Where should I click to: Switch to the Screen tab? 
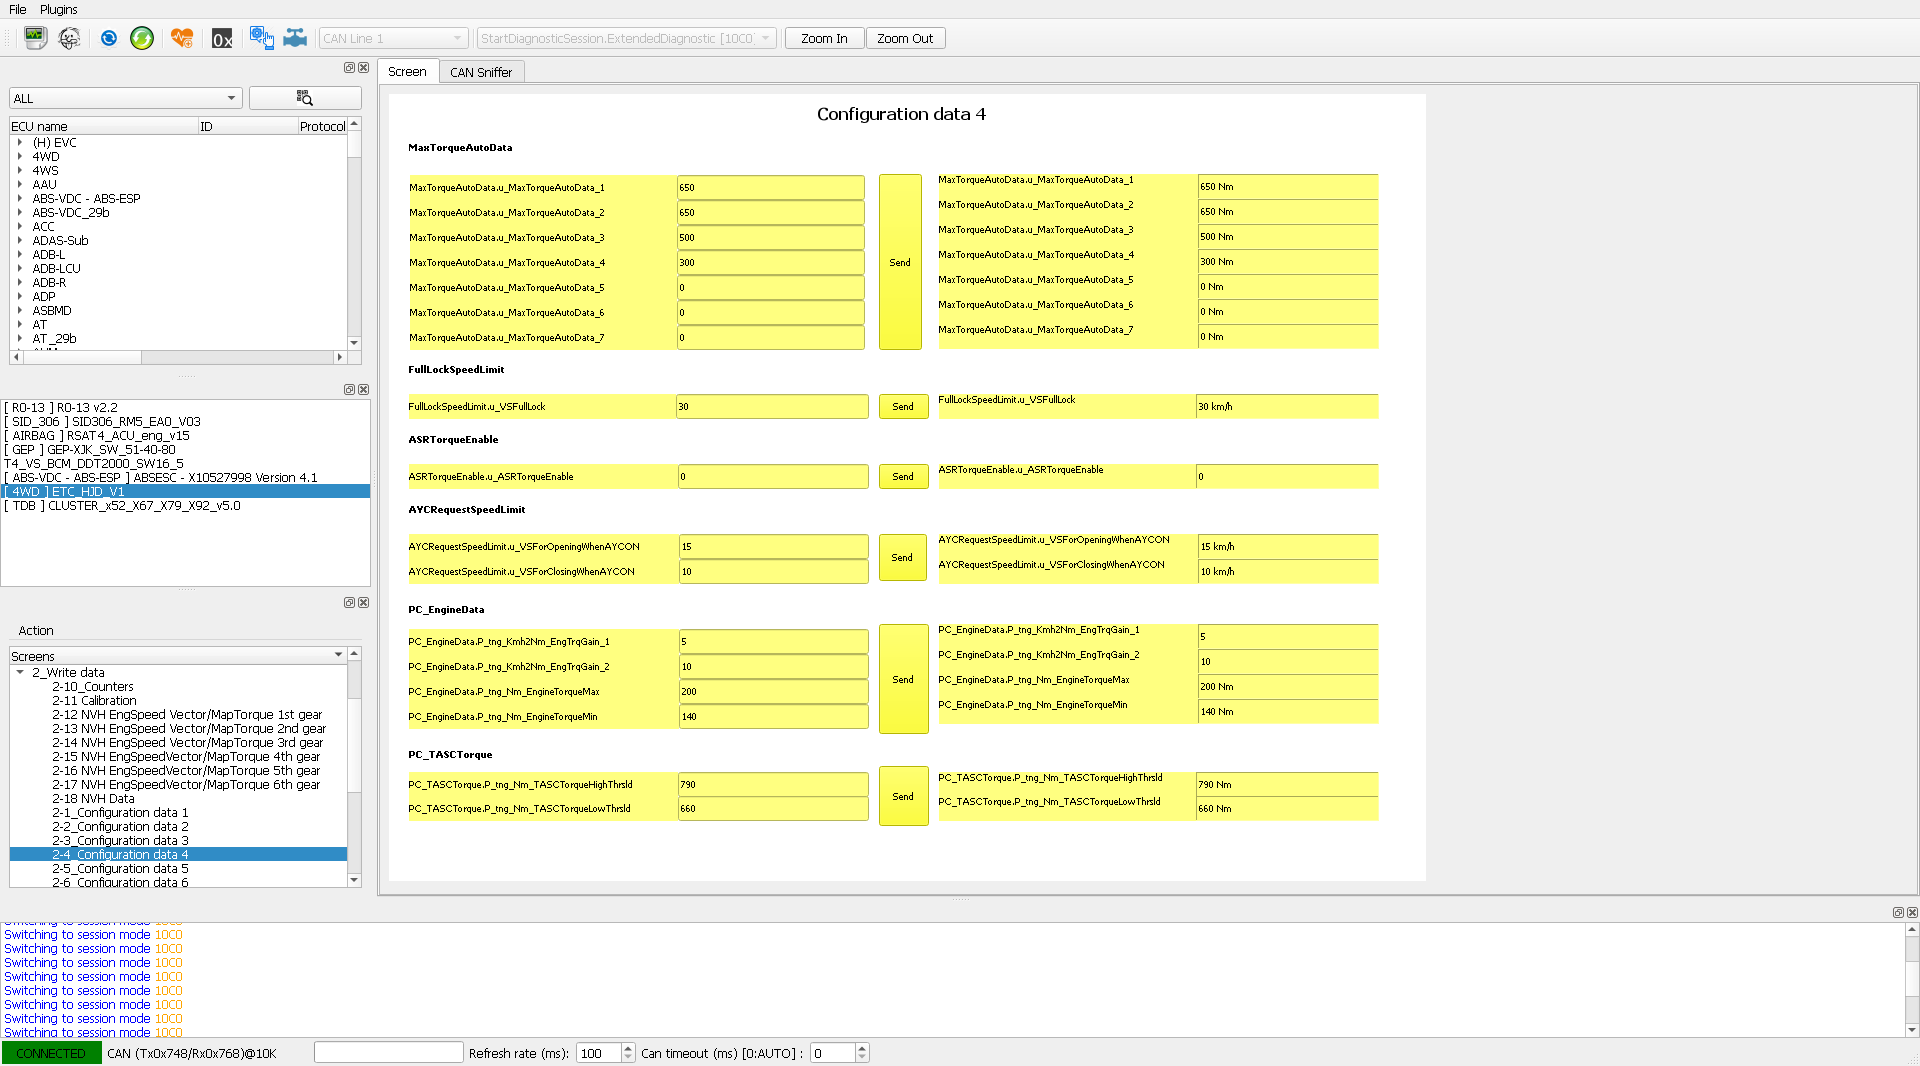point(407,72)
